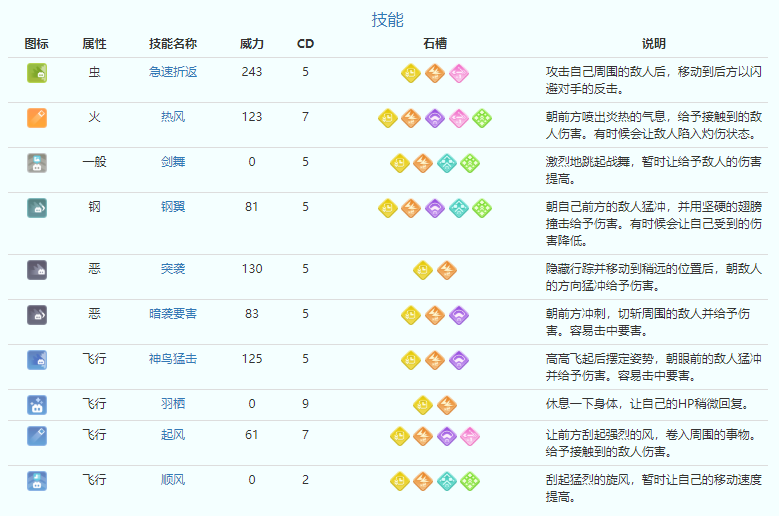Viewport: 779px width, 516px height.
Task: Click the blue flying-type icon for 起风
Action: (x=37, y=436)
